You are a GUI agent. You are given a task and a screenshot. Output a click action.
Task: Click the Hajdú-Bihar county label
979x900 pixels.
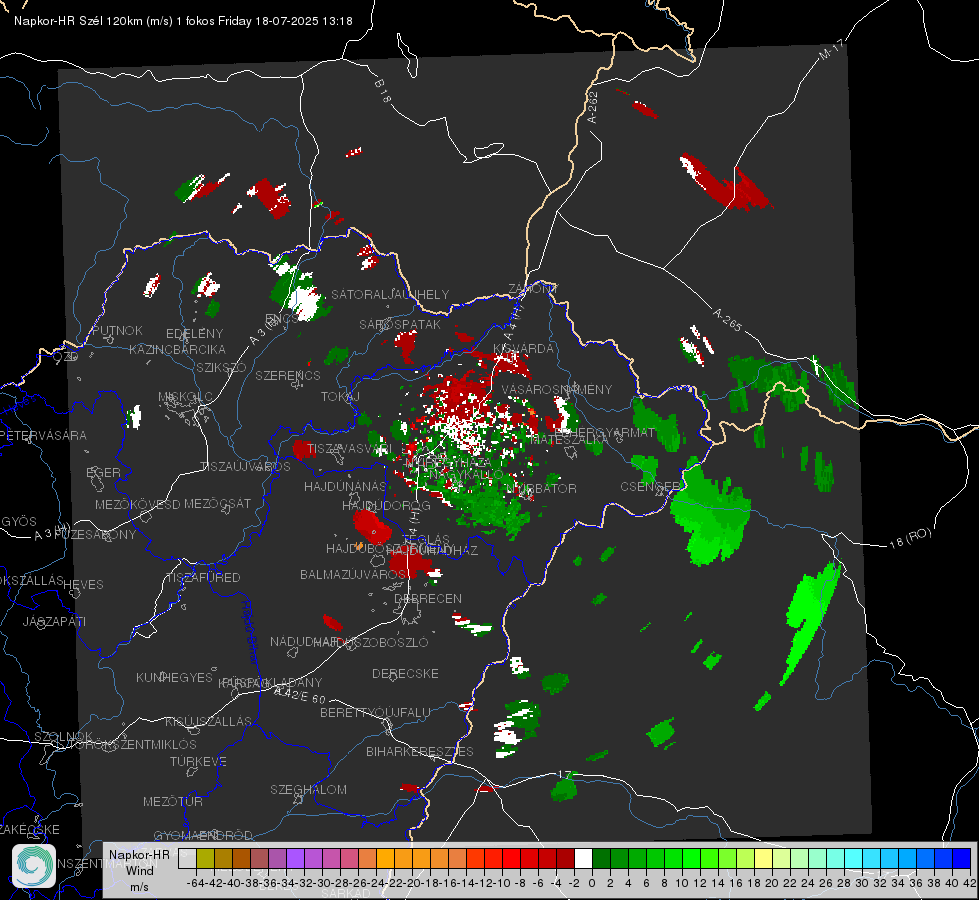tap(250, 632)
